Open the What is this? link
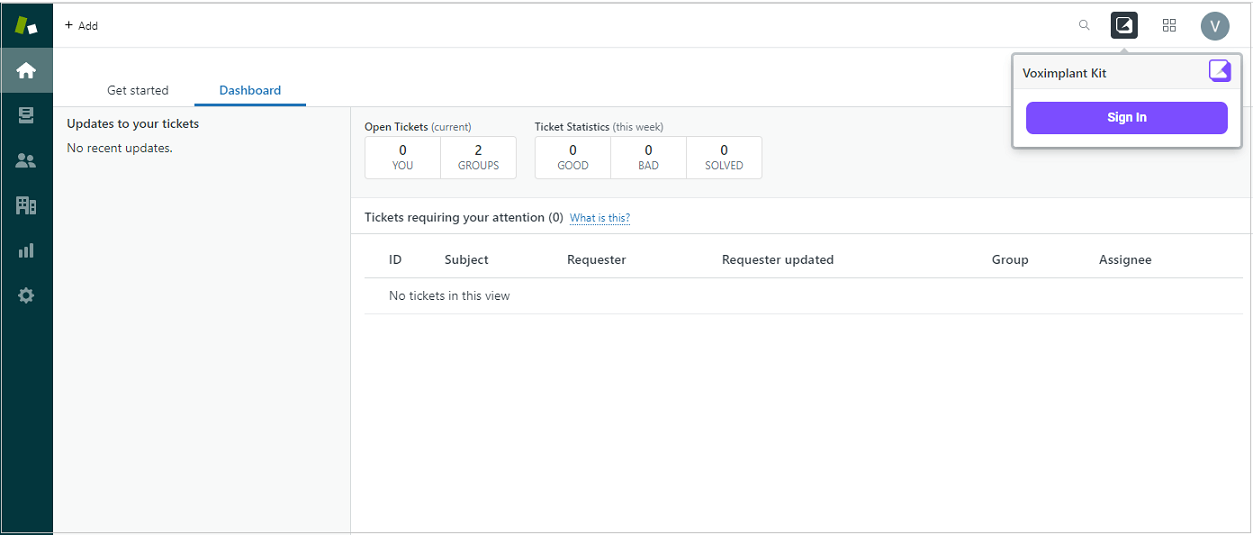This screenshot has width=1253, height=535. tap(600, 218)
